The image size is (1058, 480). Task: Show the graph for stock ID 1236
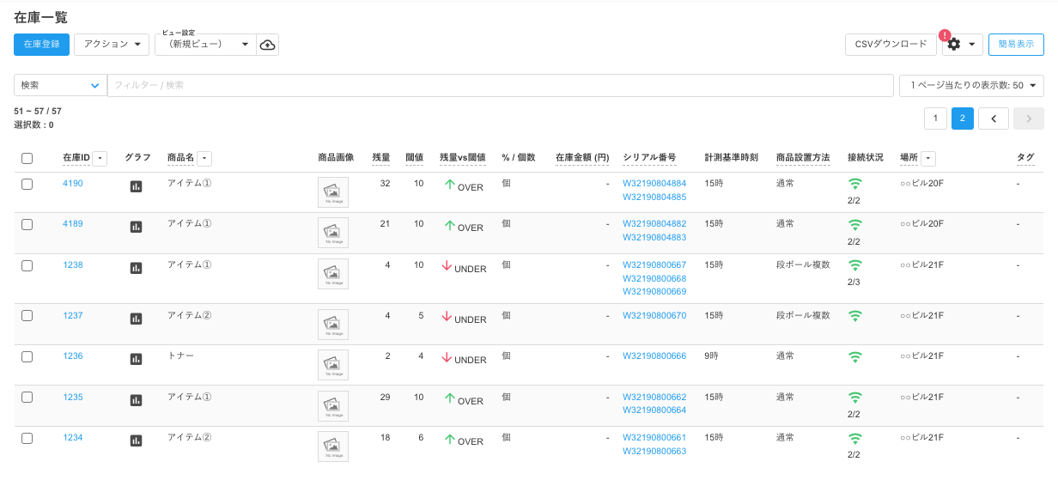tap(136, 359)
